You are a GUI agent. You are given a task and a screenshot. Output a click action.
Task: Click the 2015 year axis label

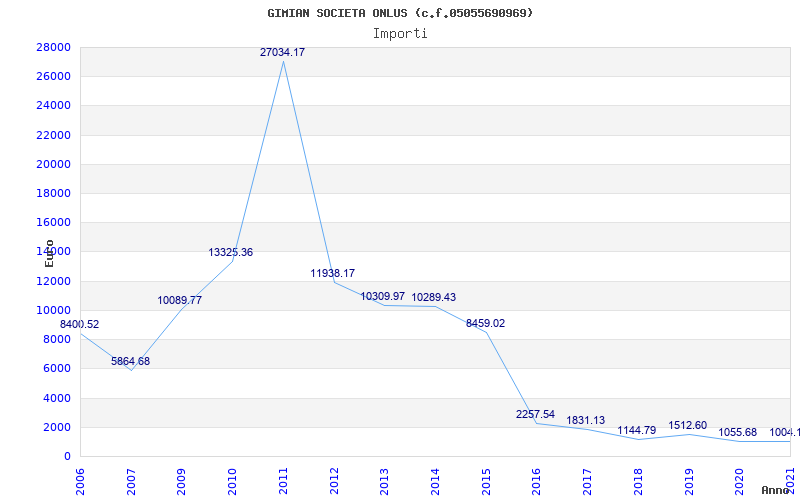(486, 481)
